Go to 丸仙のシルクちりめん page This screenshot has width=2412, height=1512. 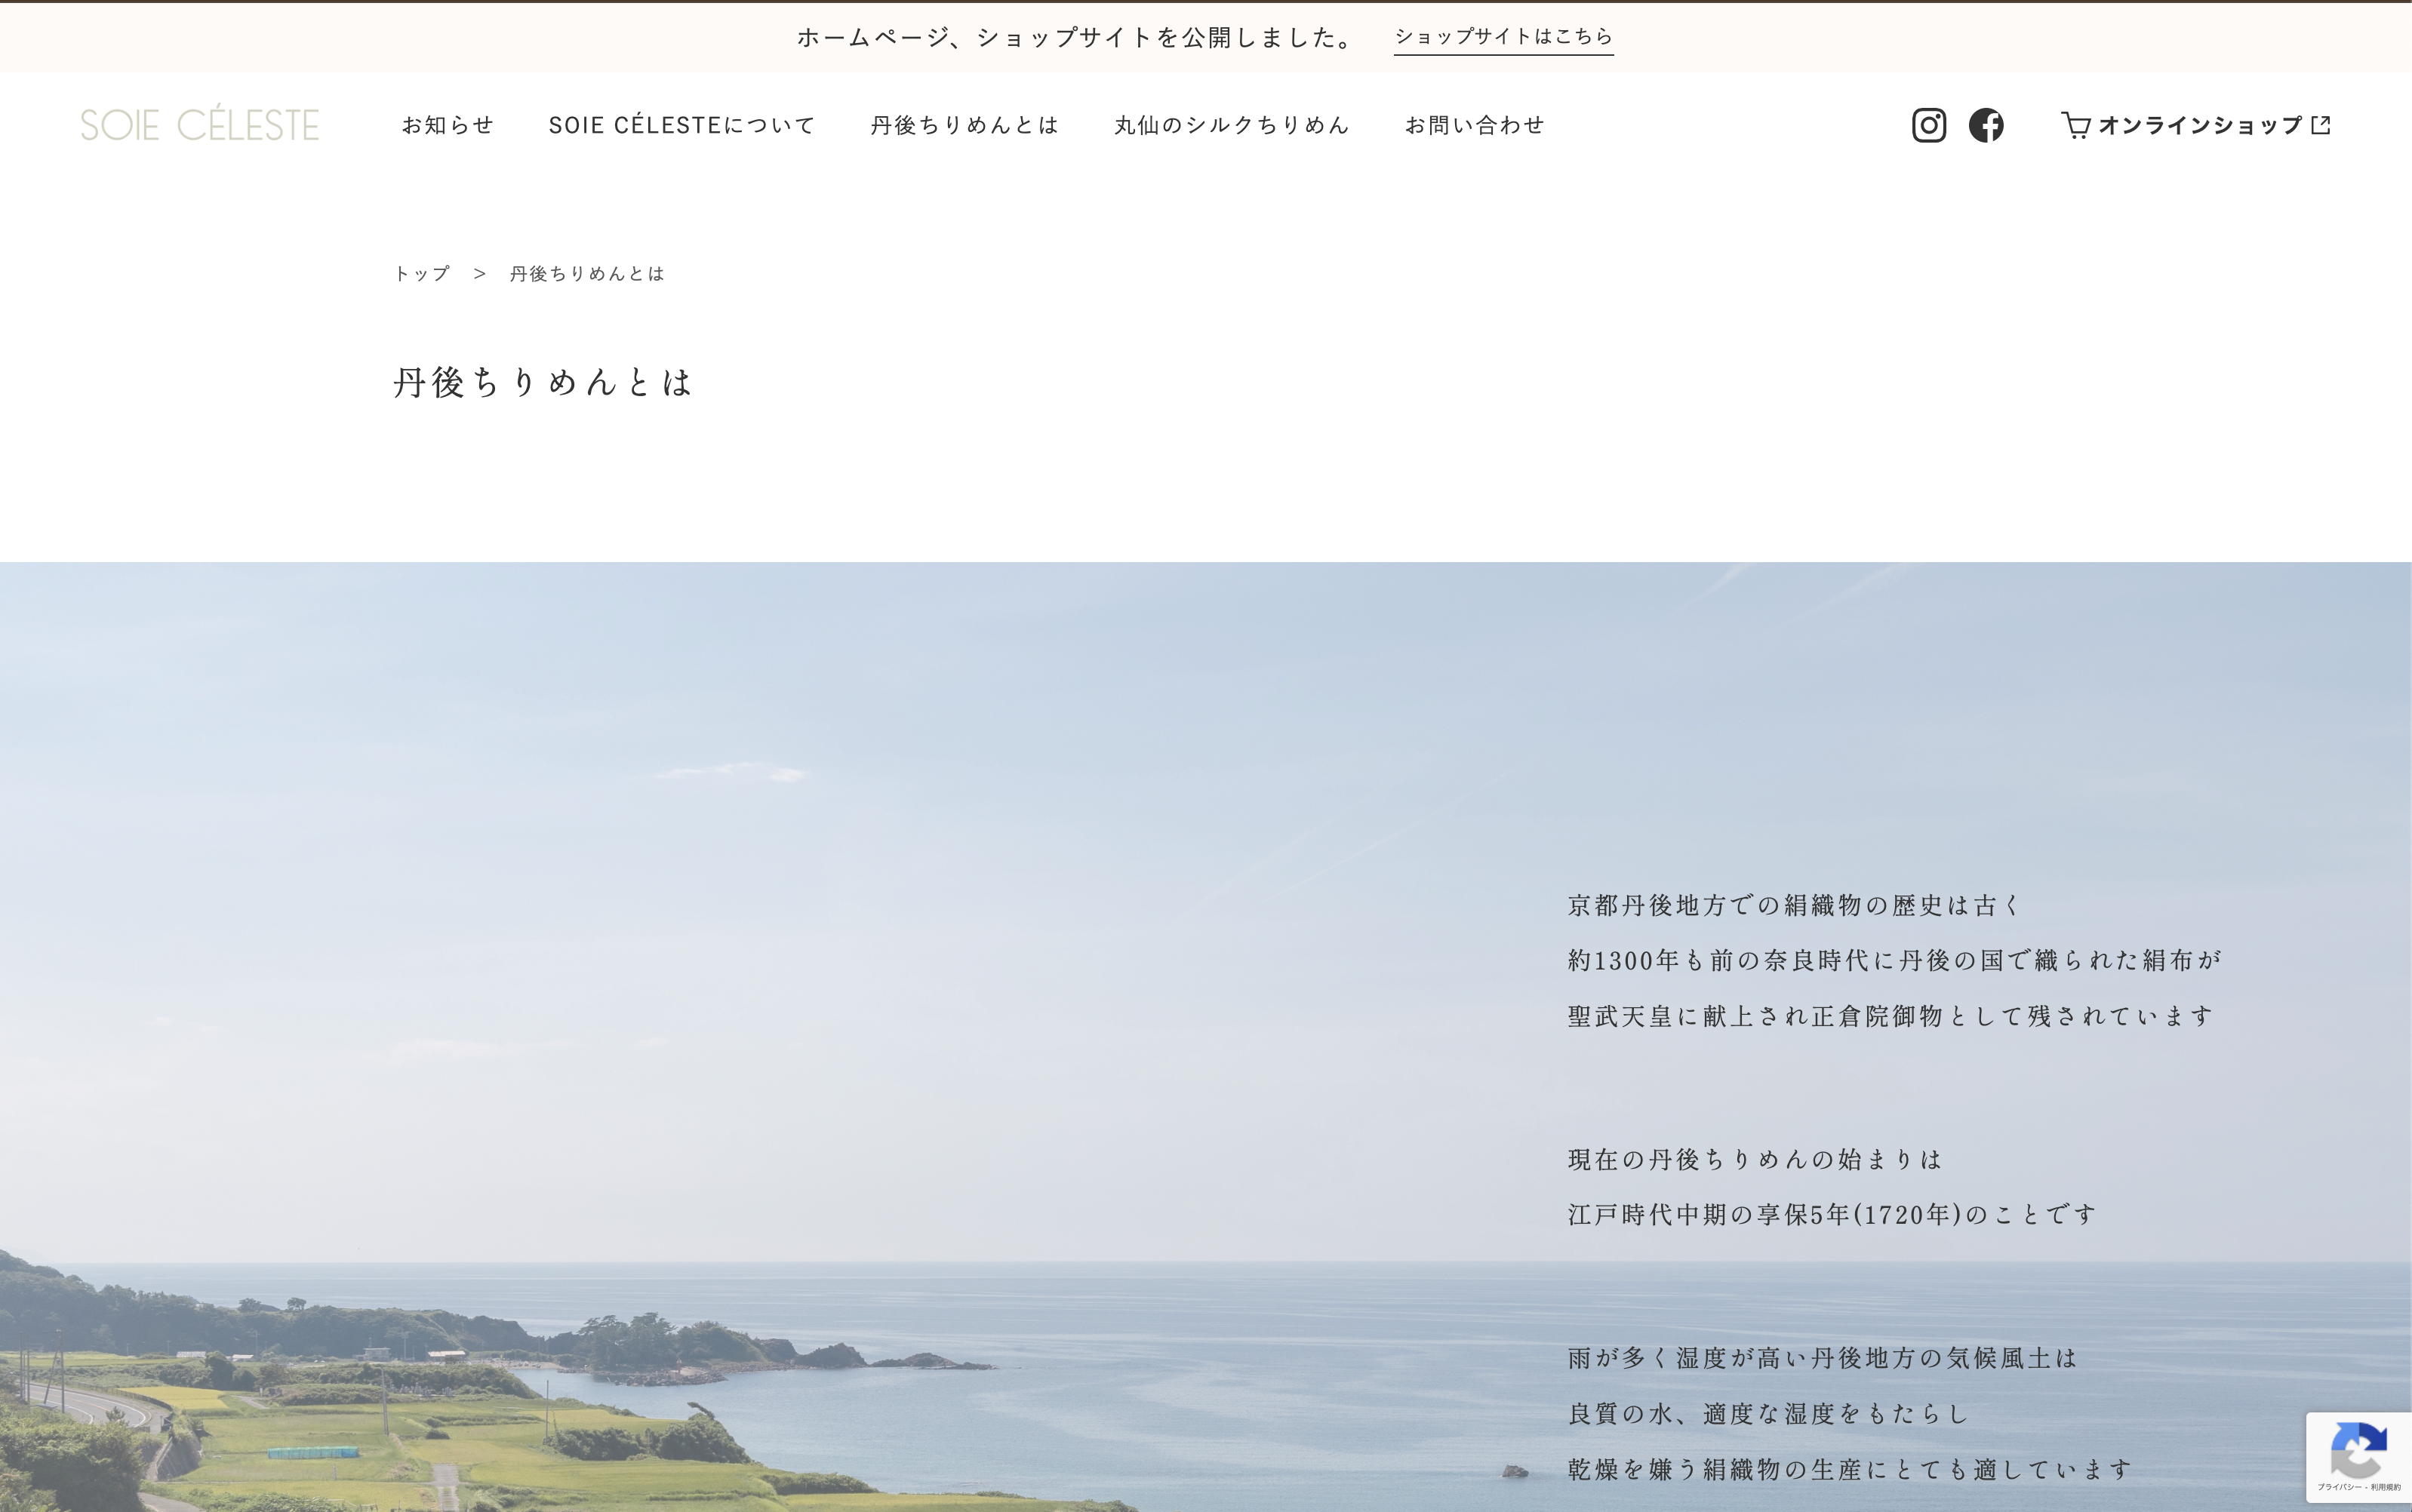tap(1232, 125)
